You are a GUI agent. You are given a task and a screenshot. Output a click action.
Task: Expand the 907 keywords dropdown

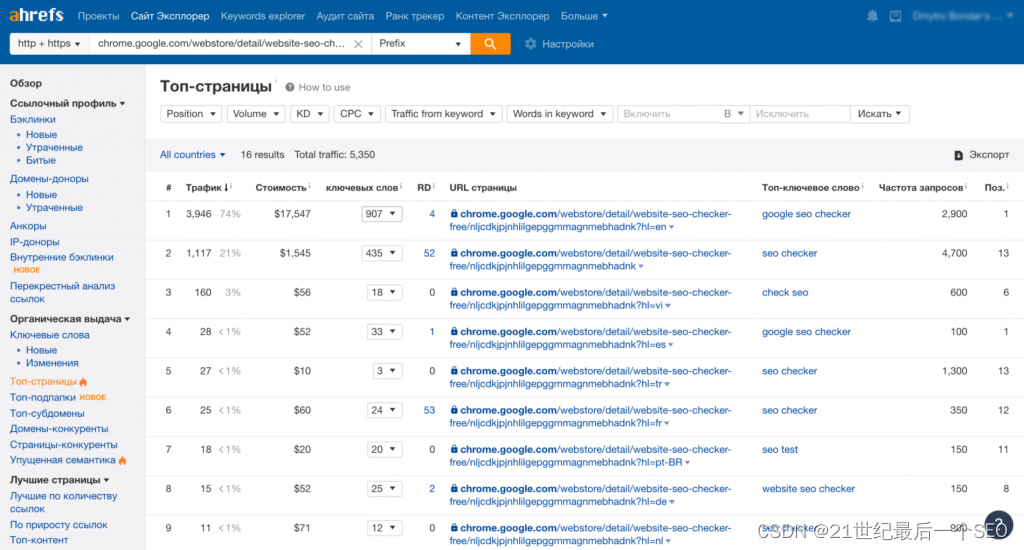[381, 214]
